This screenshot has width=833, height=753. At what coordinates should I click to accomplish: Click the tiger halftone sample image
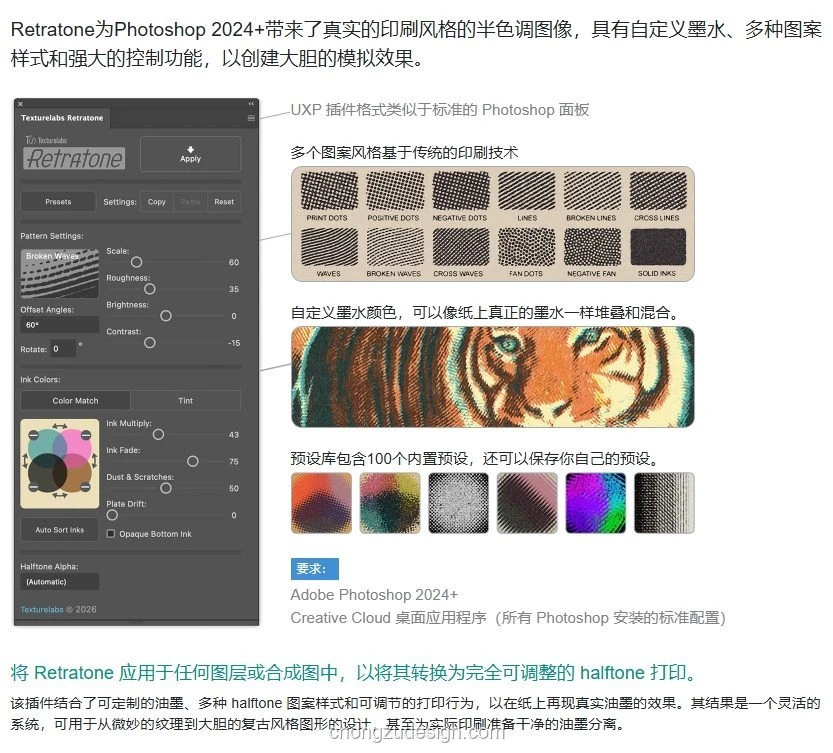point(492,377)
